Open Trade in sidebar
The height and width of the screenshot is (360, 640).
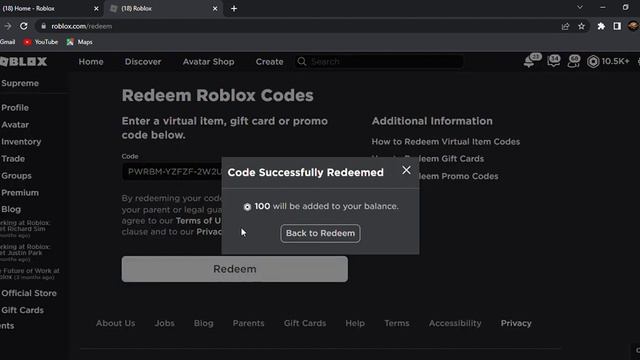tap(13, 159)
